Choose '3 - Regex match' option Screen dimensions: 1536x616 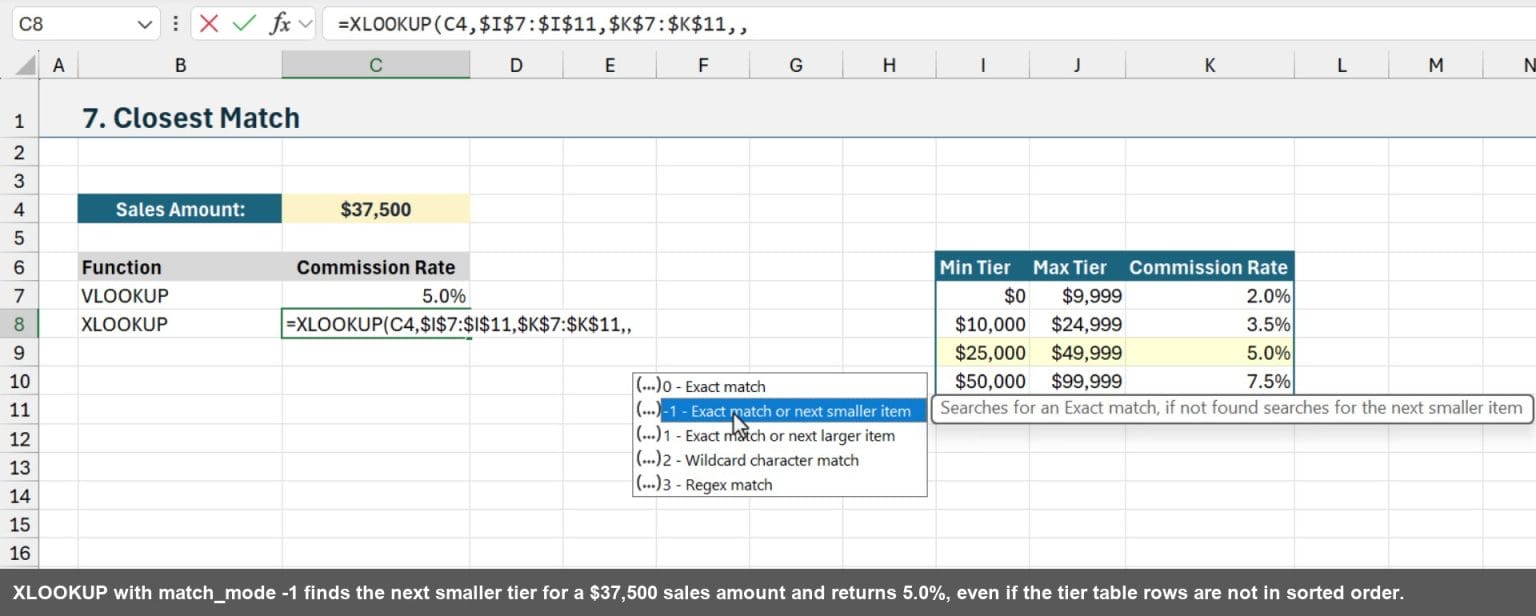780,485
